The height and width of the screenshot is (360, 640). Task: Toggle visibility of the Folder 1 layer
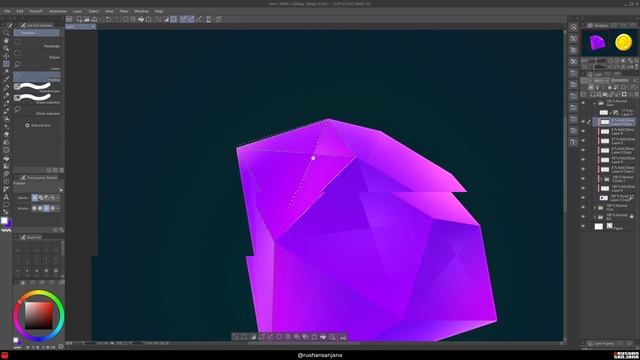point(583,179)
